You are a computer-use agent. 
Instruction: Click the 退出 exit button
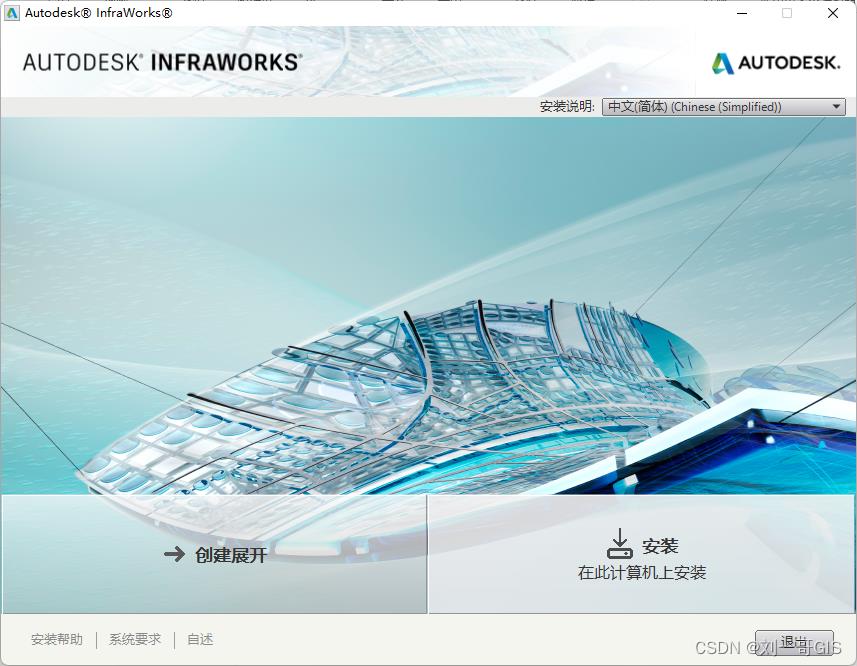[794, 642]
